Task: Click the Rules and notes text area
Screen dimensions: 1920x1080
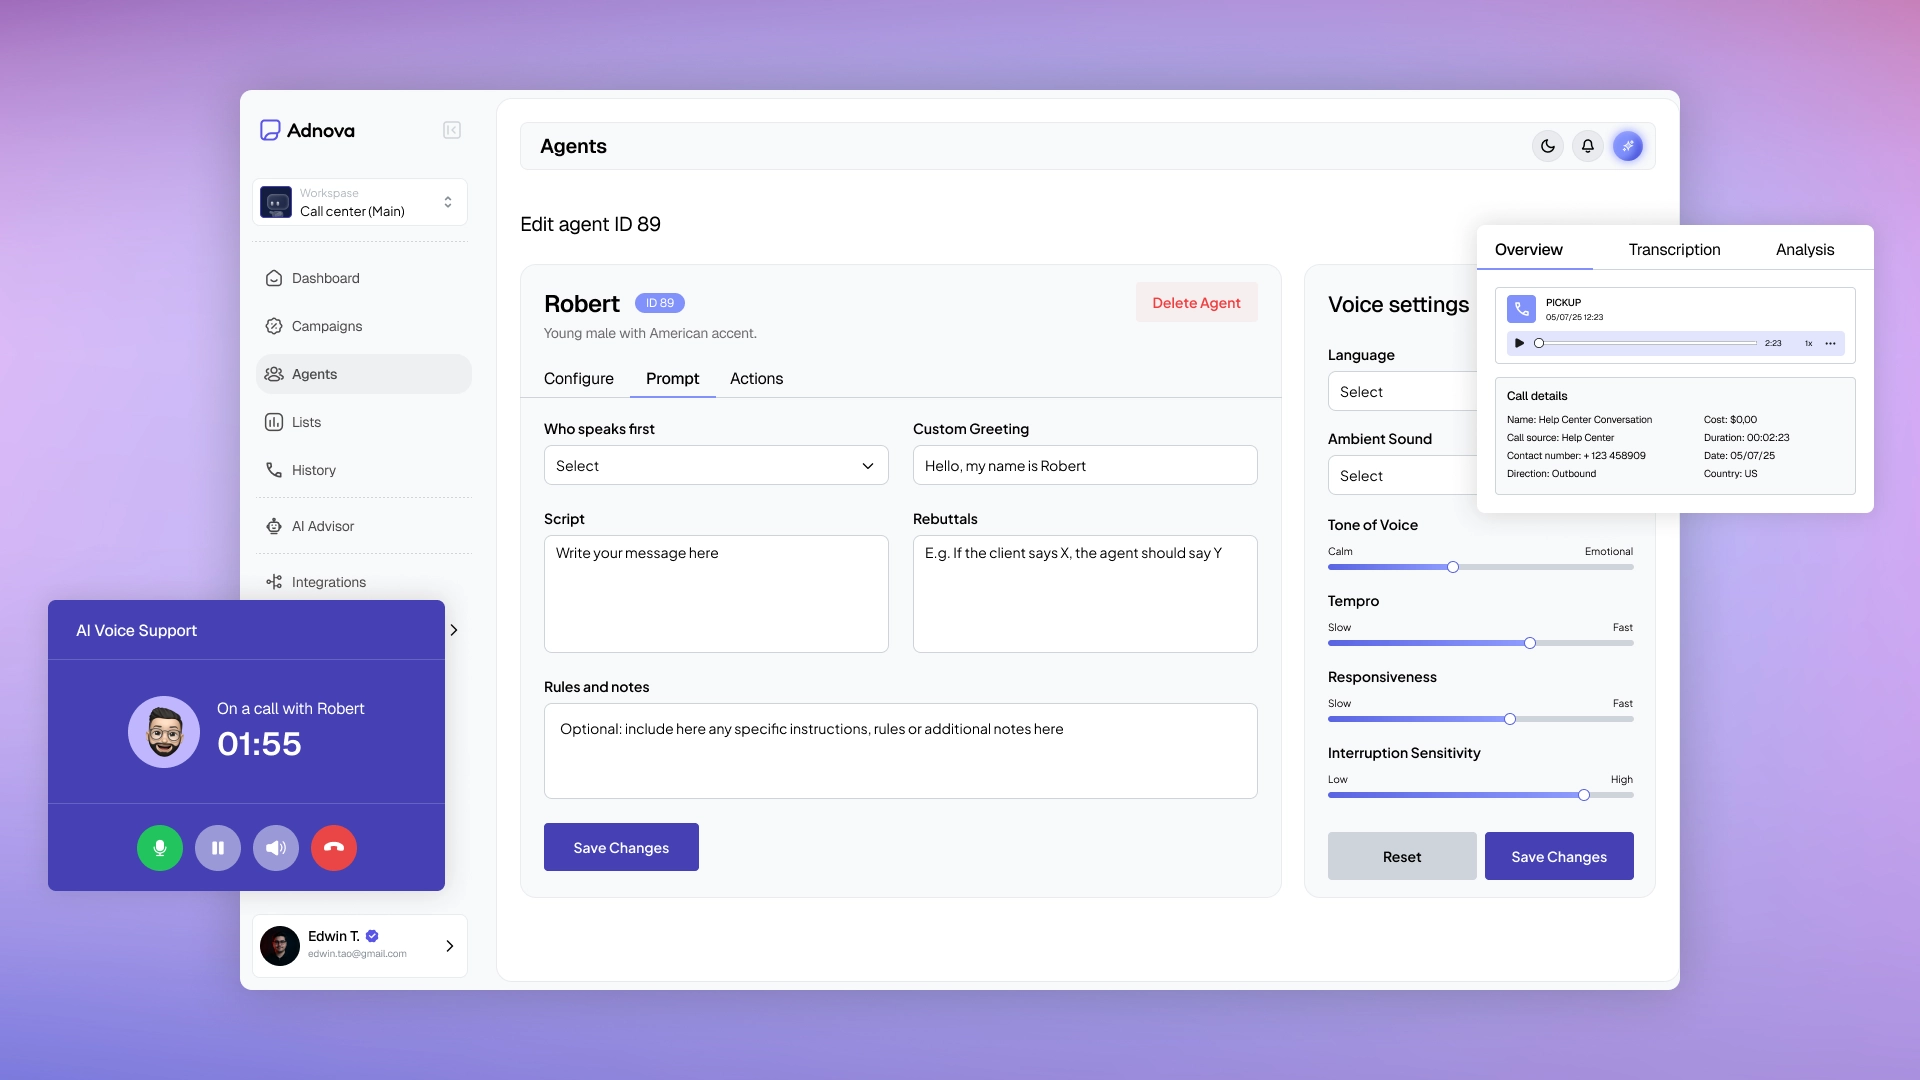Action: (x=899, y=750)
